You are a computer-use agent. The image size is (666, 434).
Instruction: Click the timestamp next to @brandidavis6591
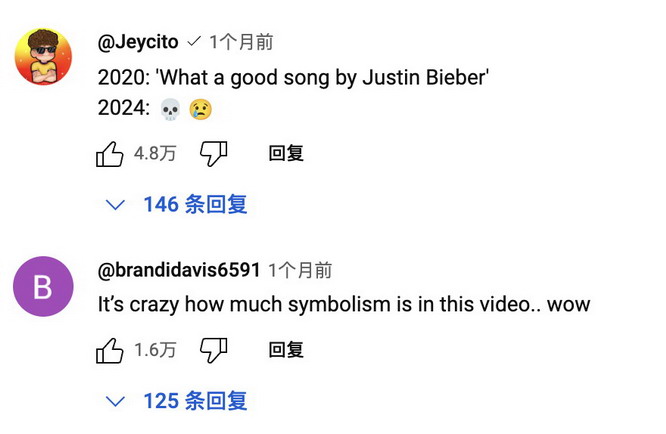pos(300,271)
